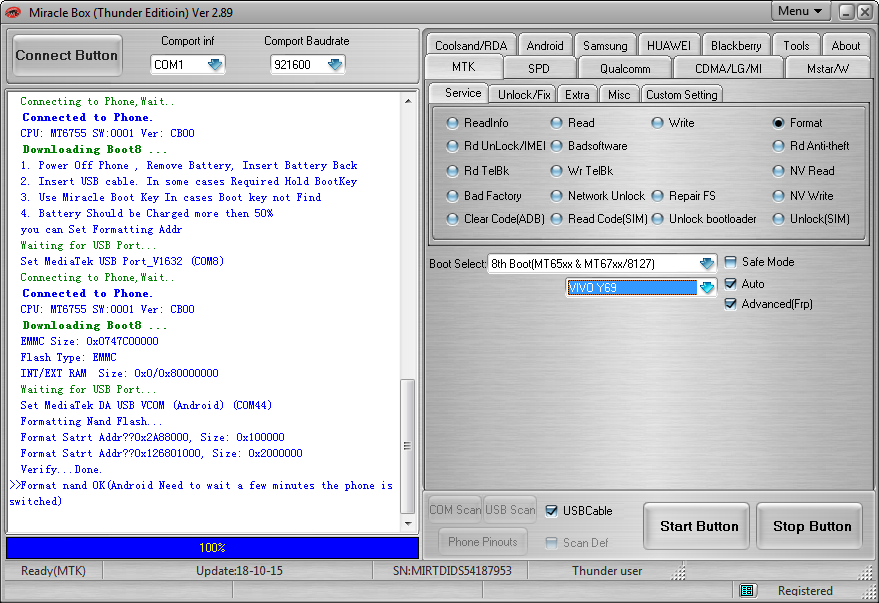Uncheck the USBCable checkbox
The height and width of the screenshot is (603, 879).
(552, 511)
